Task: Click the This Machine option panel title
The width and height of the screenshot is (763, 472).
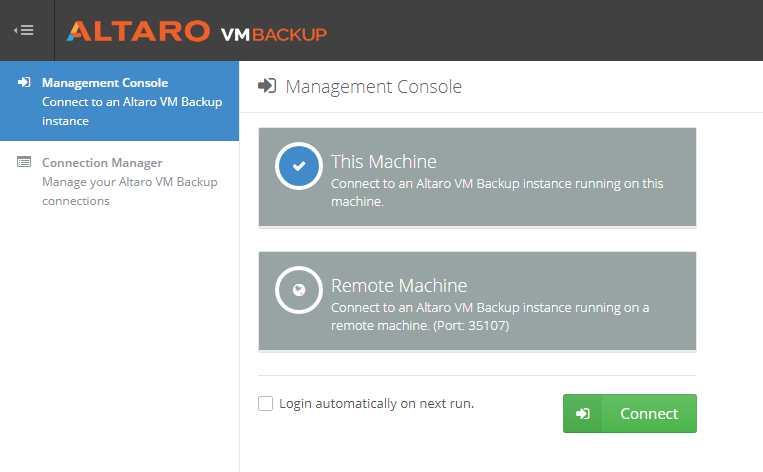Action: pos(383,162)
